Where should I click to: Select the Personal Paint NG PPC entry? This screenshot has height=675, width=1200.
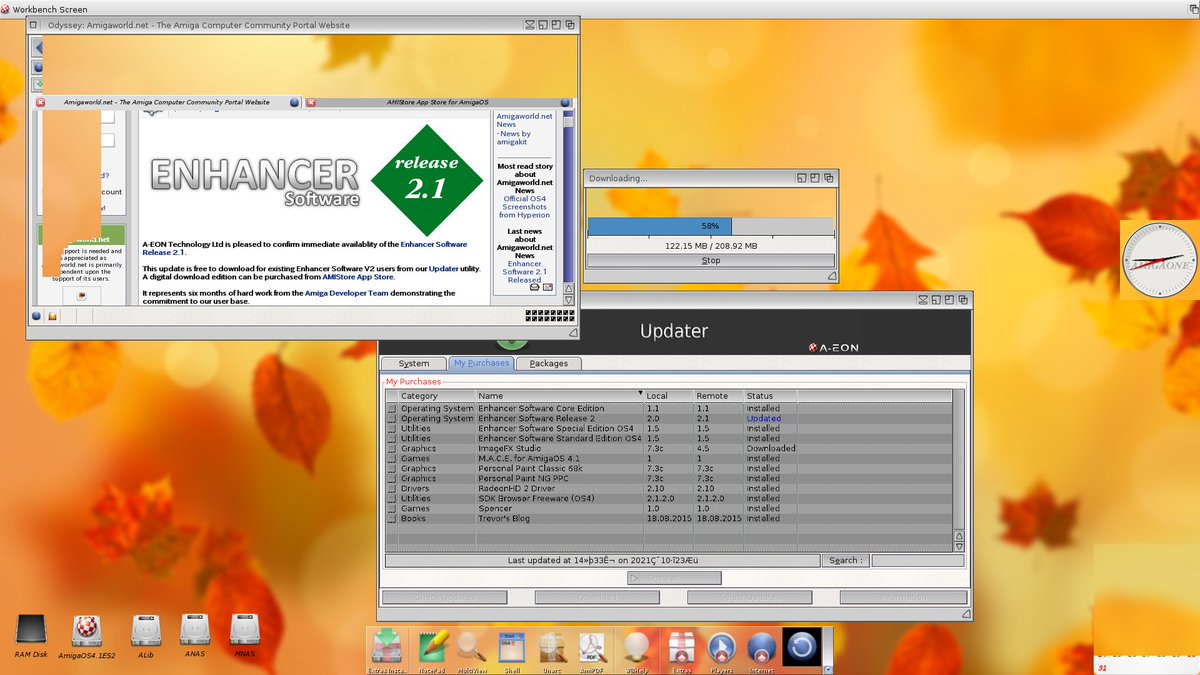670,478
